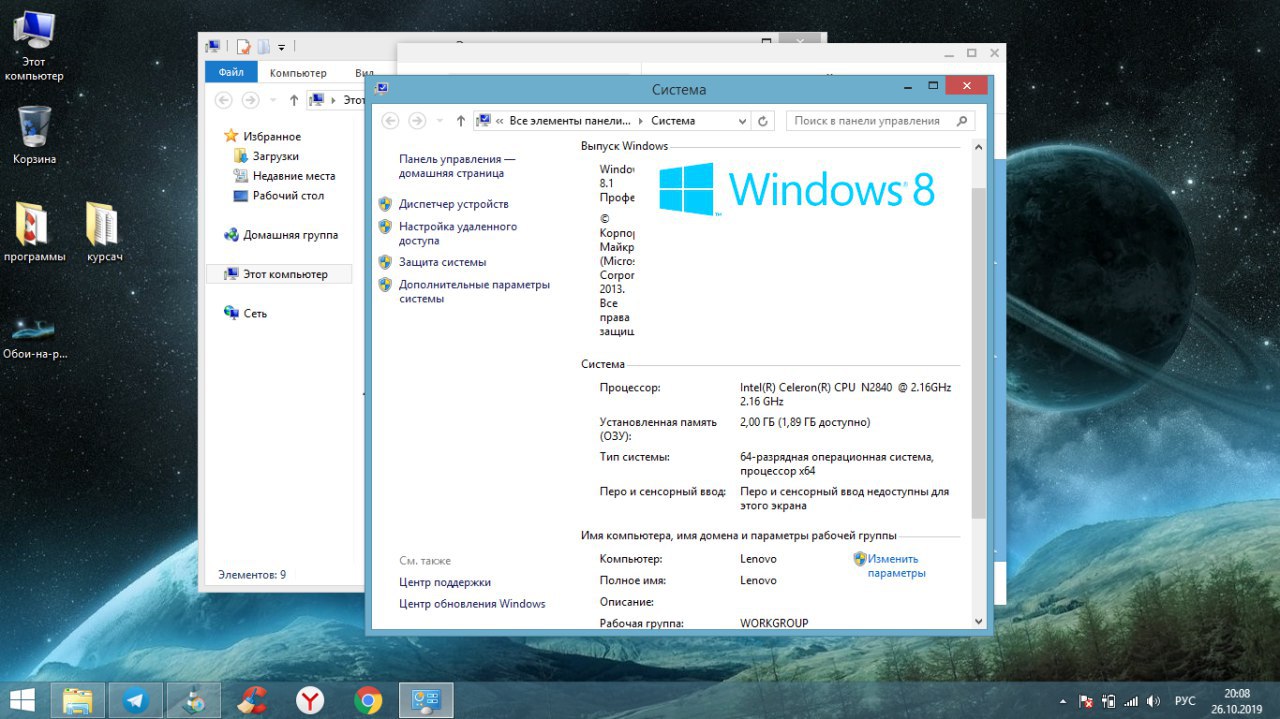Open Дополнительные параметры системы link
The image size is (1280, 719).
[474, 291]
